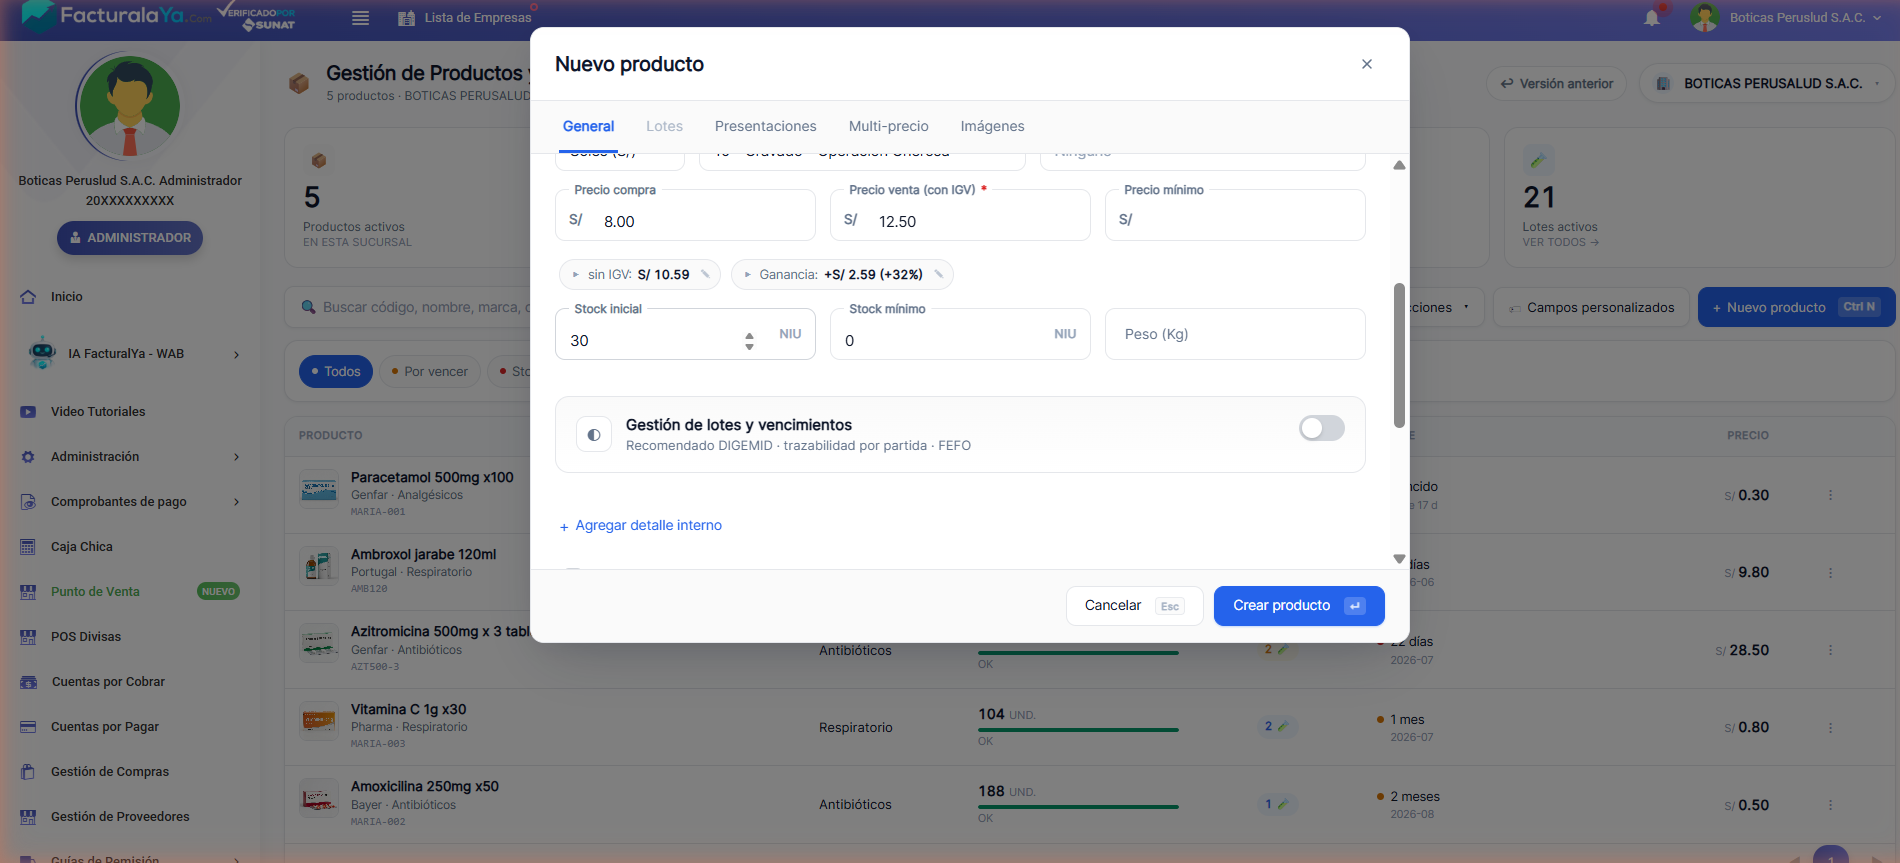Click the dialog scrollbar up arrow

[x=1399, y=165]
